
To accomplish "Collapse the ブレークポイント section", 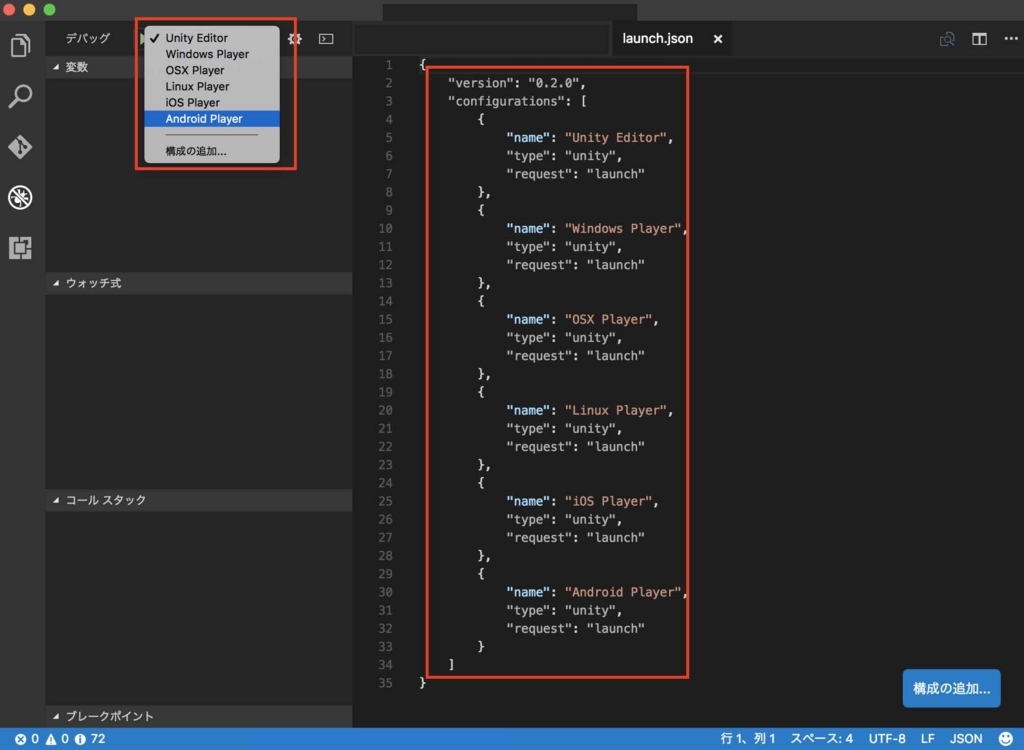I will click(x=199, y=716).
